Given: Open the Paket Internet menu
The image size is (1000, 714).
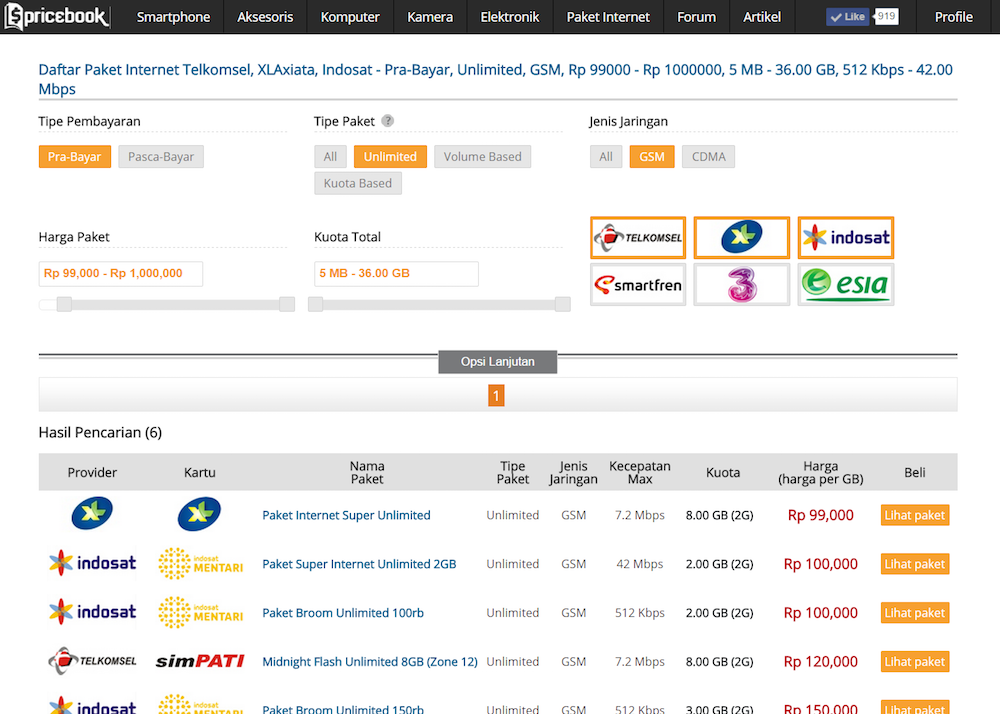Looking at the screenshot, I should (x=608, y=17).
